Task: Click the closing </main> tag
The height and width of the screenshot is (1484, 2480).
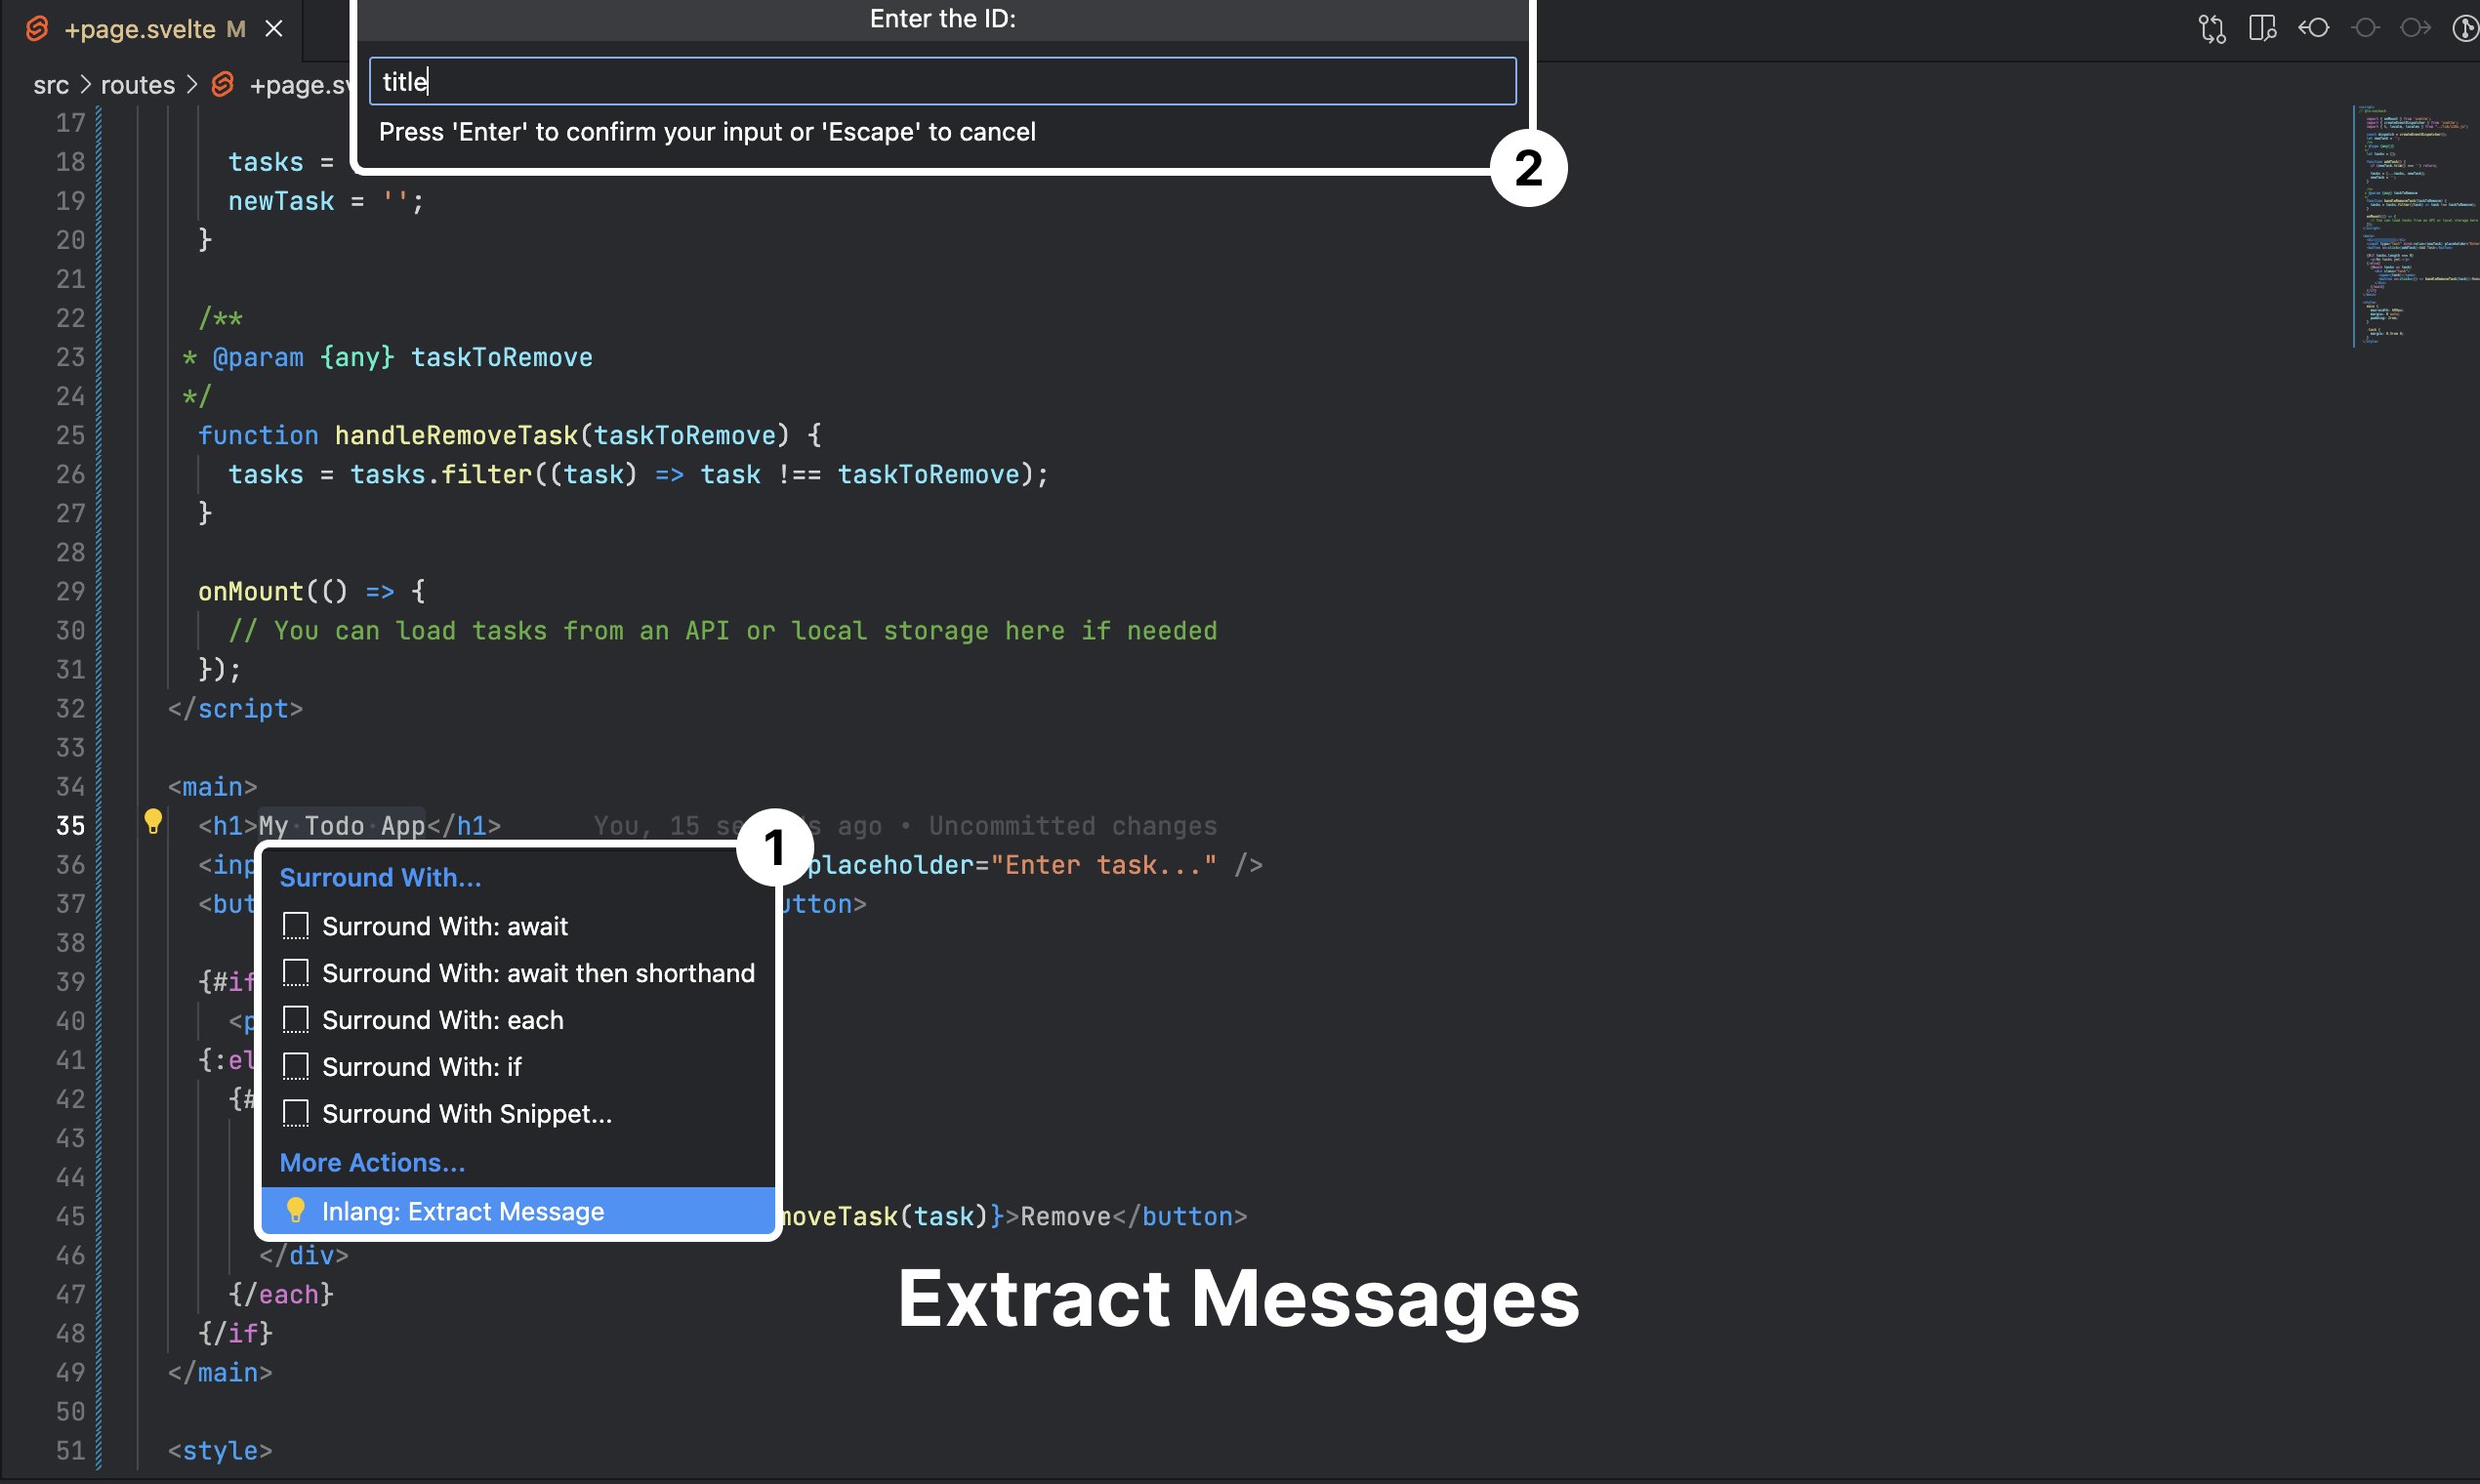Action: coord(220,1372)
